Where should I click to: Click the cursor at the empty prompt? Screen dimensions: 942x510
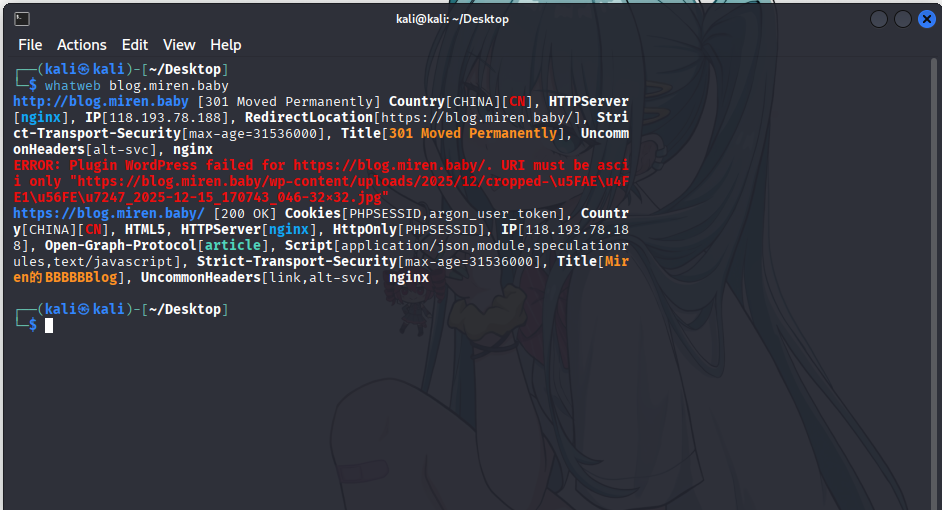tap(49, 326)
